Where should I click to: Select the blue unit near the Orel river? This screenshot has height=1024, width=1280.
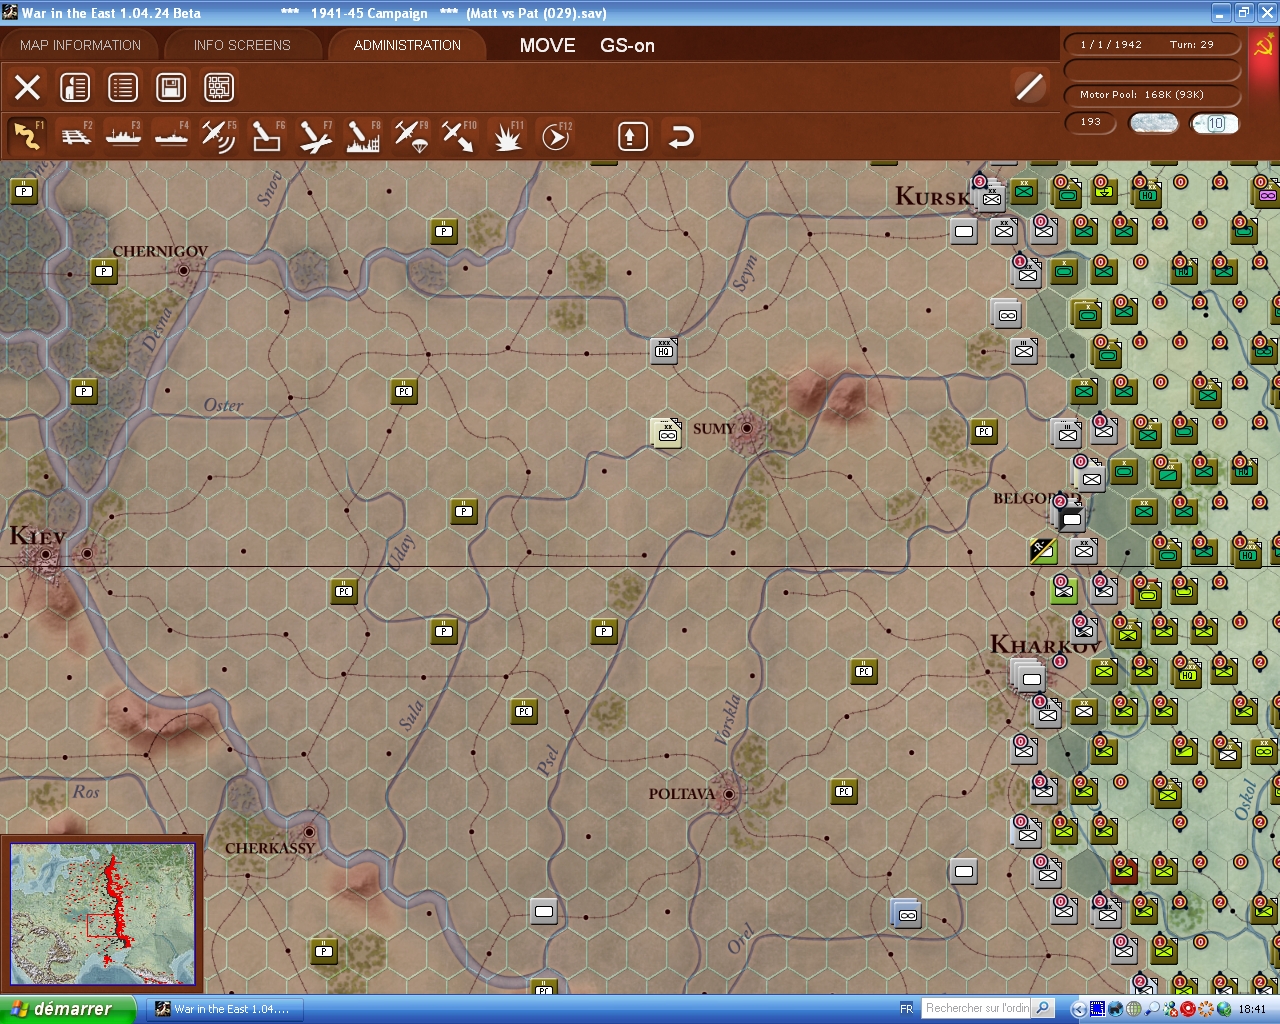pyautogui.click(x=906, y=913)
